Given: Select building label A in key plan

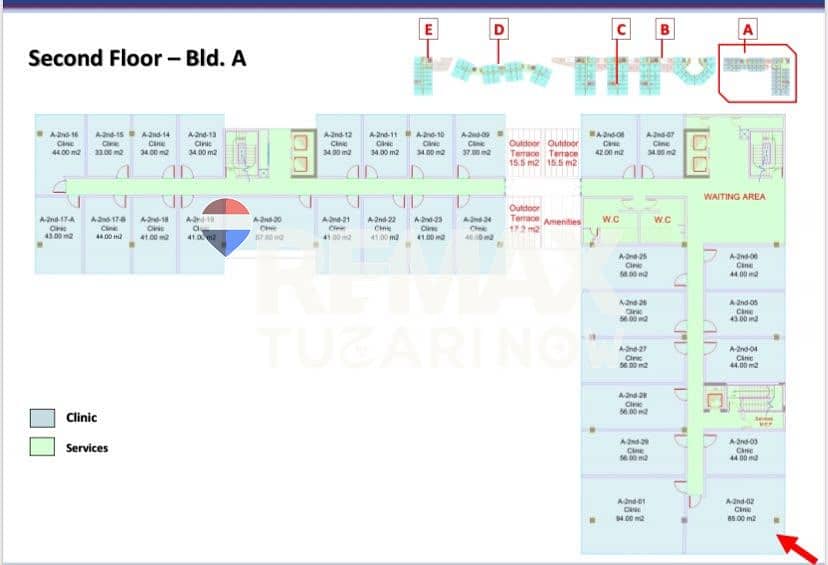Looking at the screenshot, I should tap(747, 30).
